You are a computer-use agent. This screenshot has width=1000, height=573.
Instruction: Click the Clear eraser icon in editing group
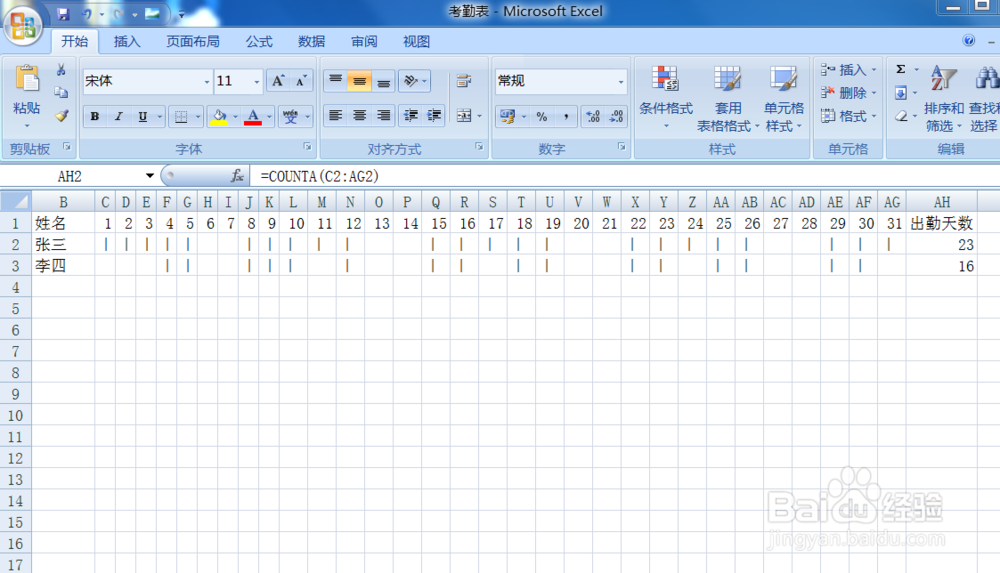tap(901, 116)
